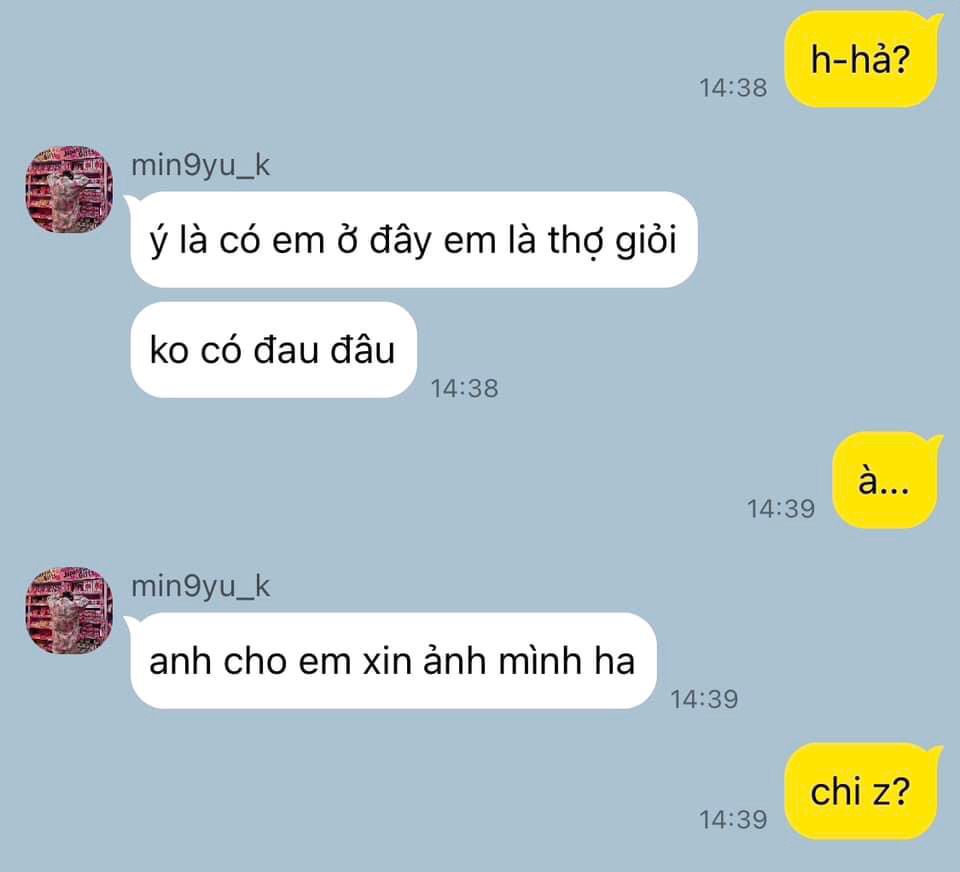Click the 14:39 timestamp after 'xin ảnh mình ha'

[705, 699]
